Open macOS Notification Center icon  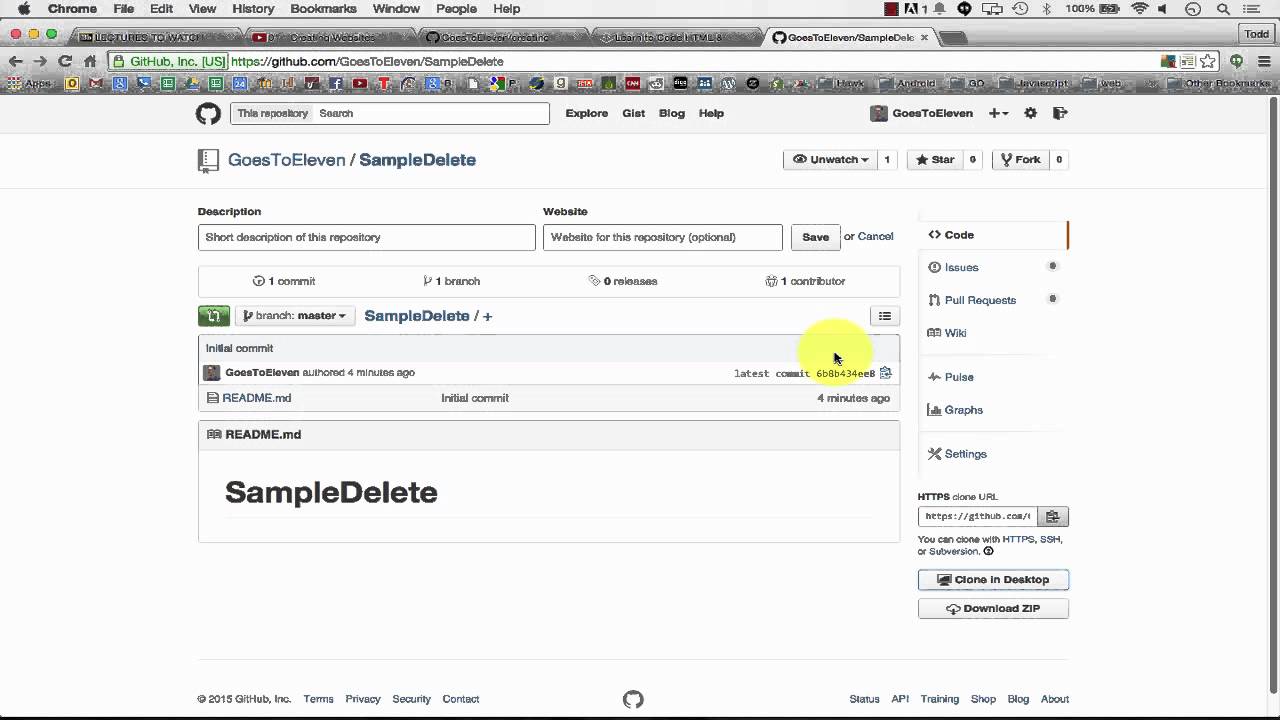click(x=1250, y=9)
